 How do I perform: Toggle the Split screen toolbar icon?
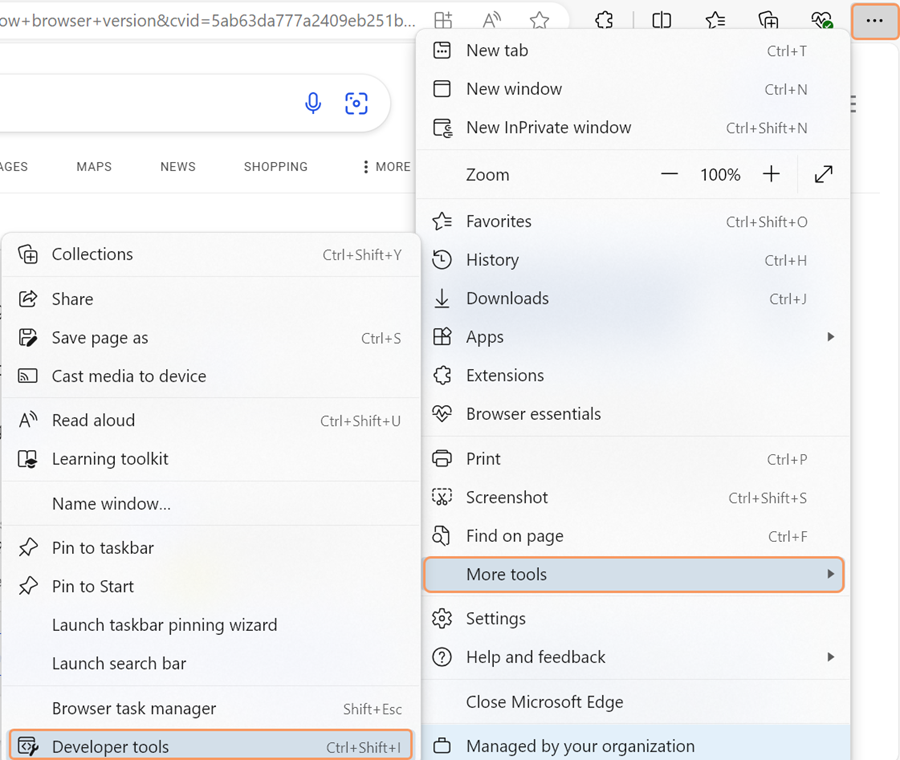point(661,21)
